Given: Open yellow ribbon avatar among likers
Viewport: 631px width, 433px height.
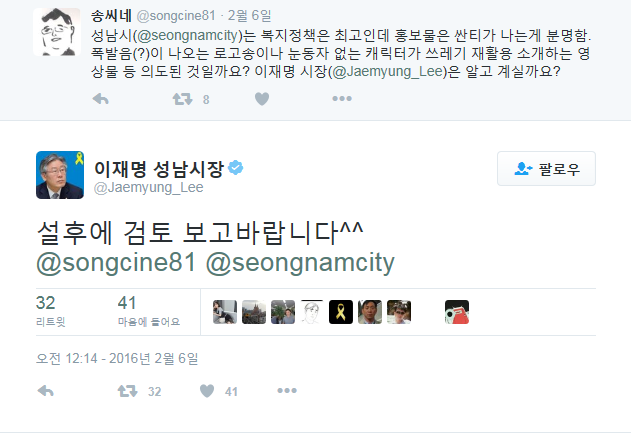Looking at the screenshot, I should (341, 312).
